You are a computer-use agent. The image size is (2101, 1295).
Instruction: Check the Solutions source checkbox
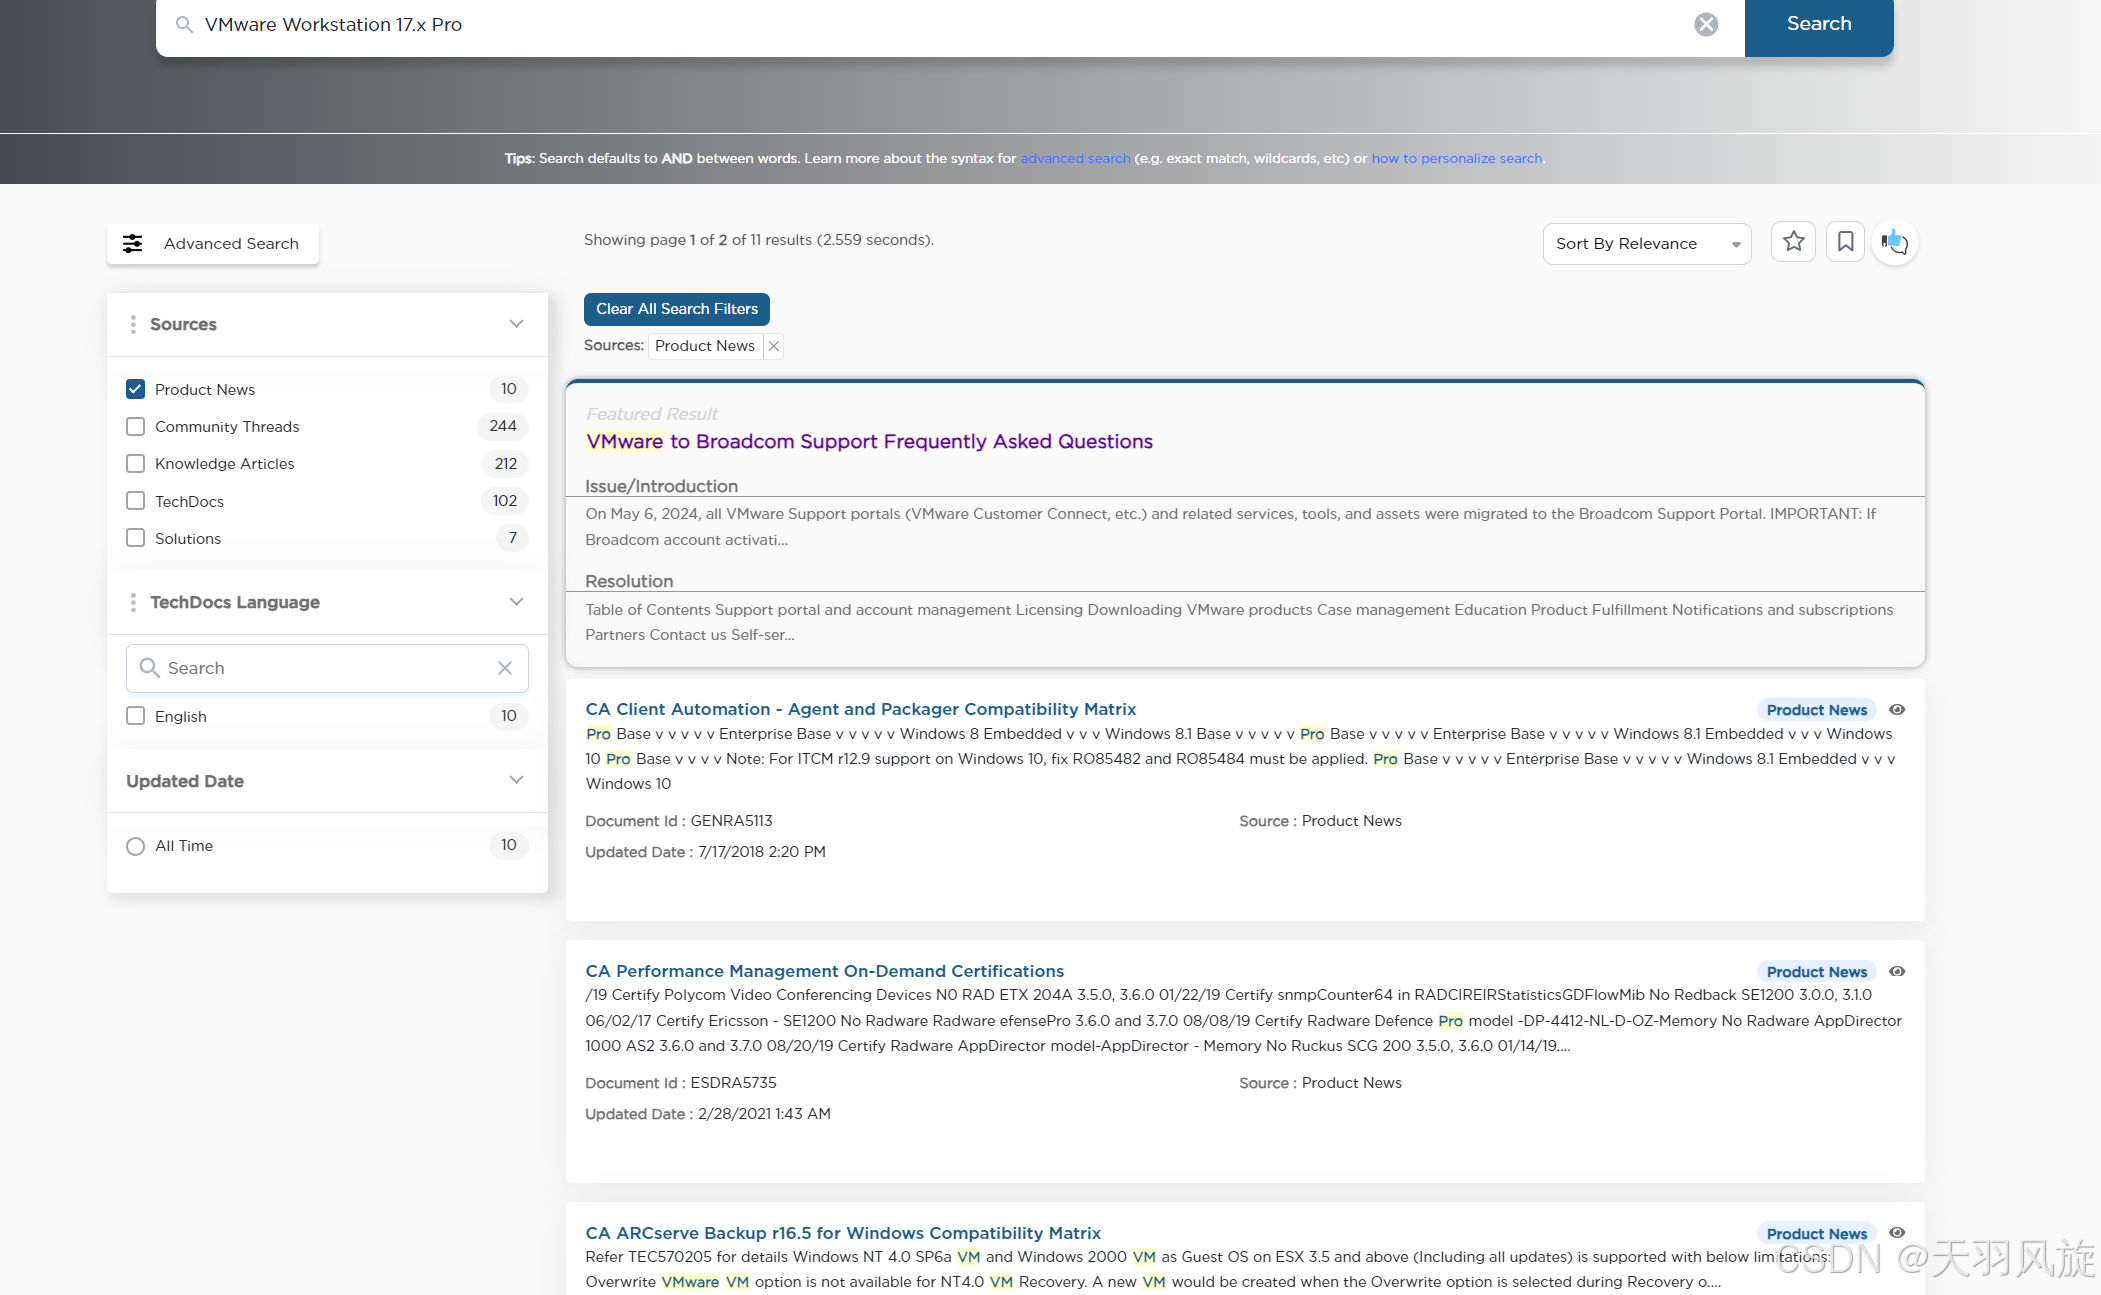point(136,538)
